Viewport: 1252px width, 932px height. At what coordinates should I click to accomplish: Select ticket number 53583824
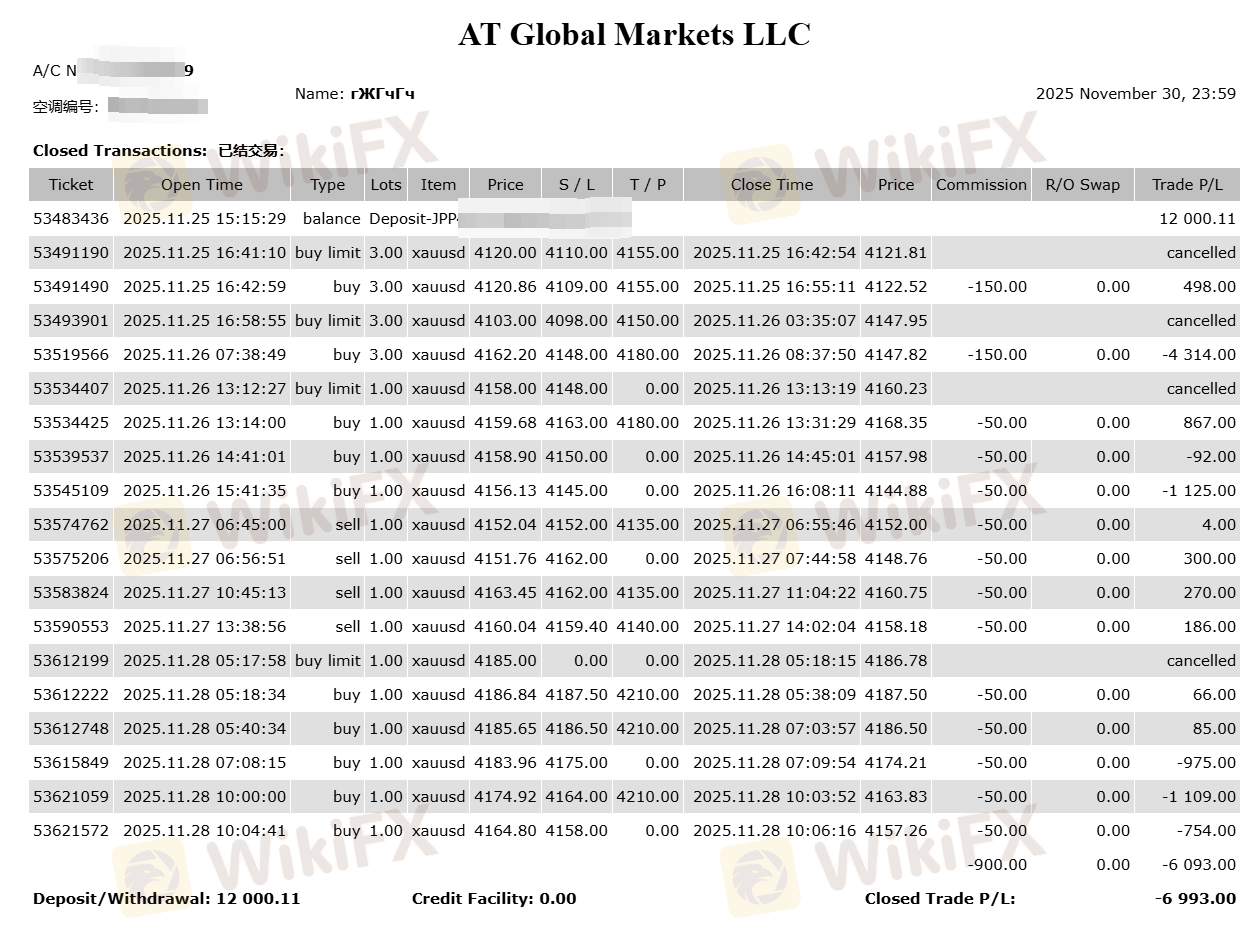pyautogui.click(x=71, y=592)
